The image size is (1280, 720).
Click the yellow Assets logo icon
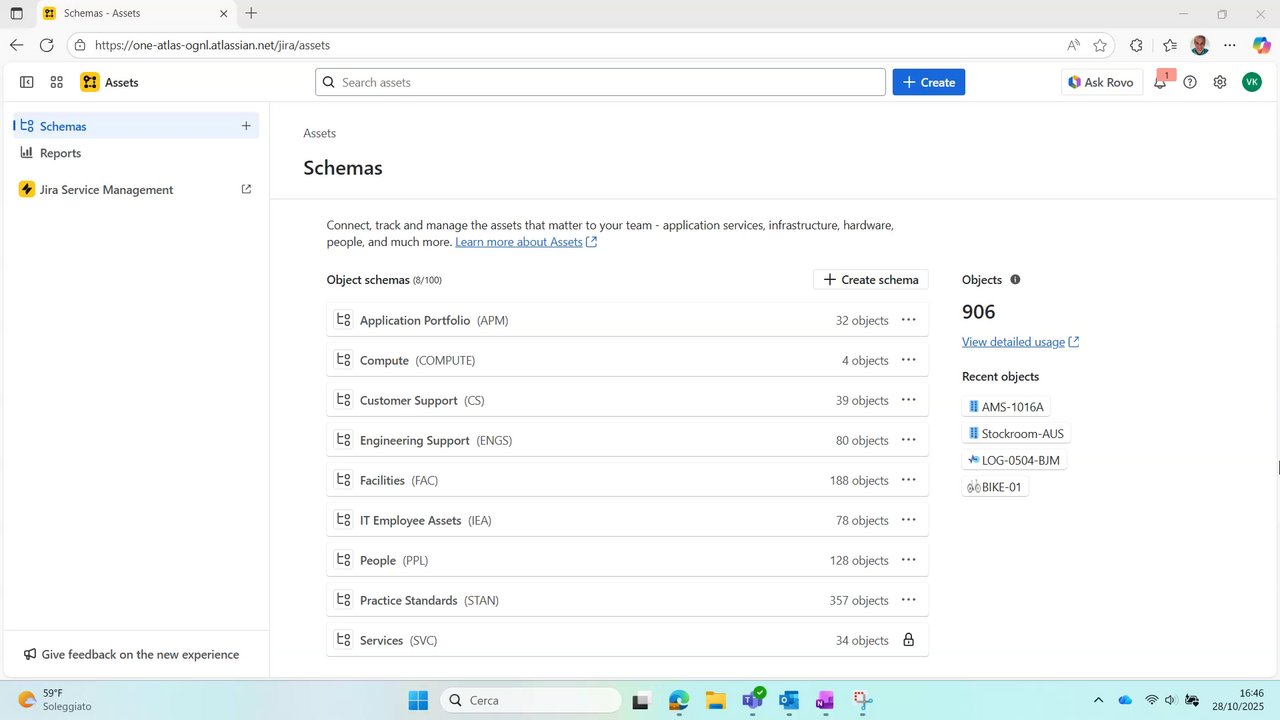90,82
